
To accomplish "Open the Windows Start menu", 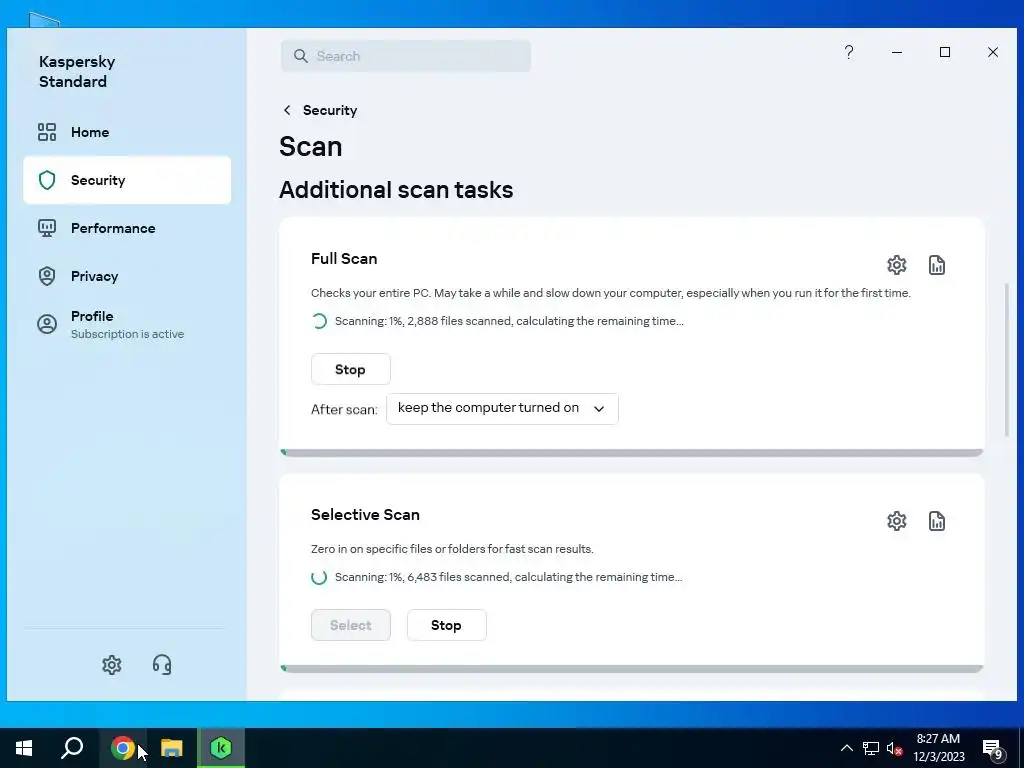I will (x=24, y=748).
